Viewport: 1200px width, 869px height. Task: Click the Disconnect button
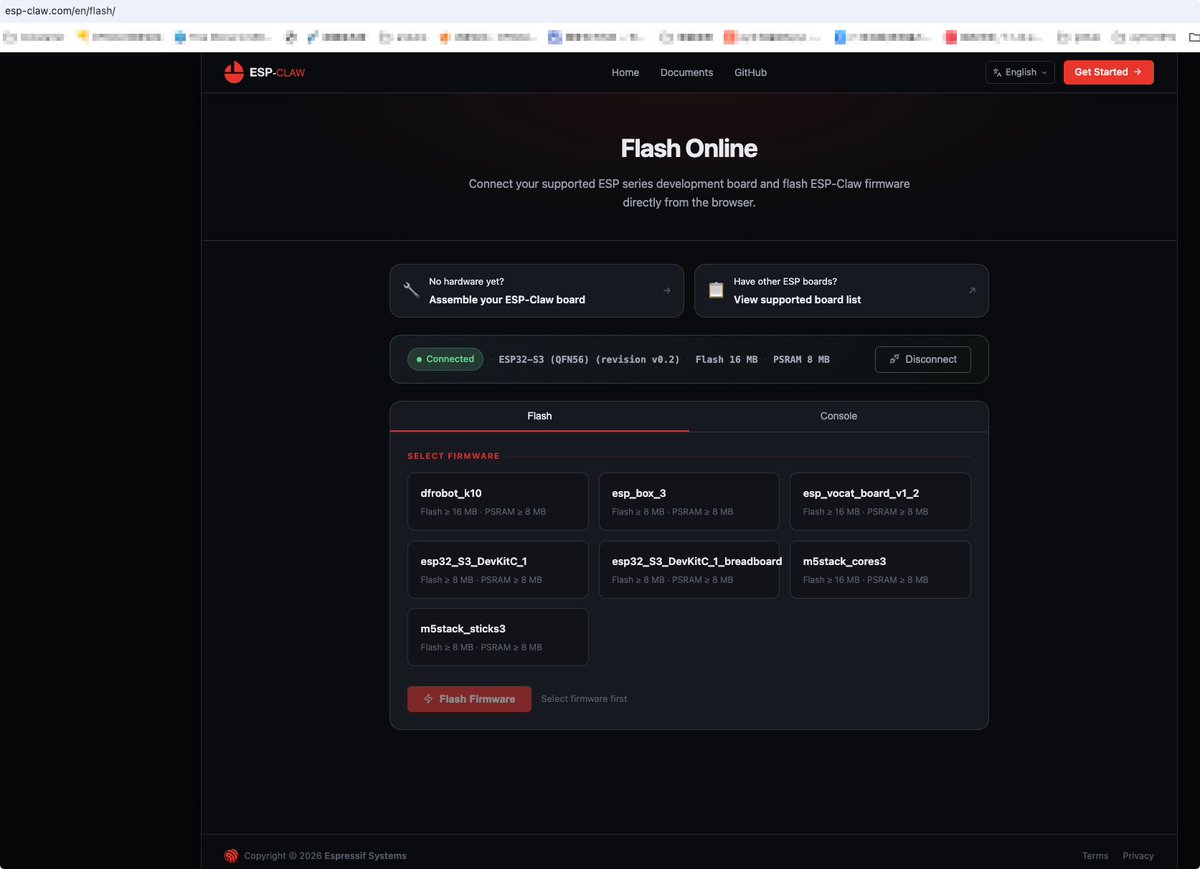coord(923,359)
